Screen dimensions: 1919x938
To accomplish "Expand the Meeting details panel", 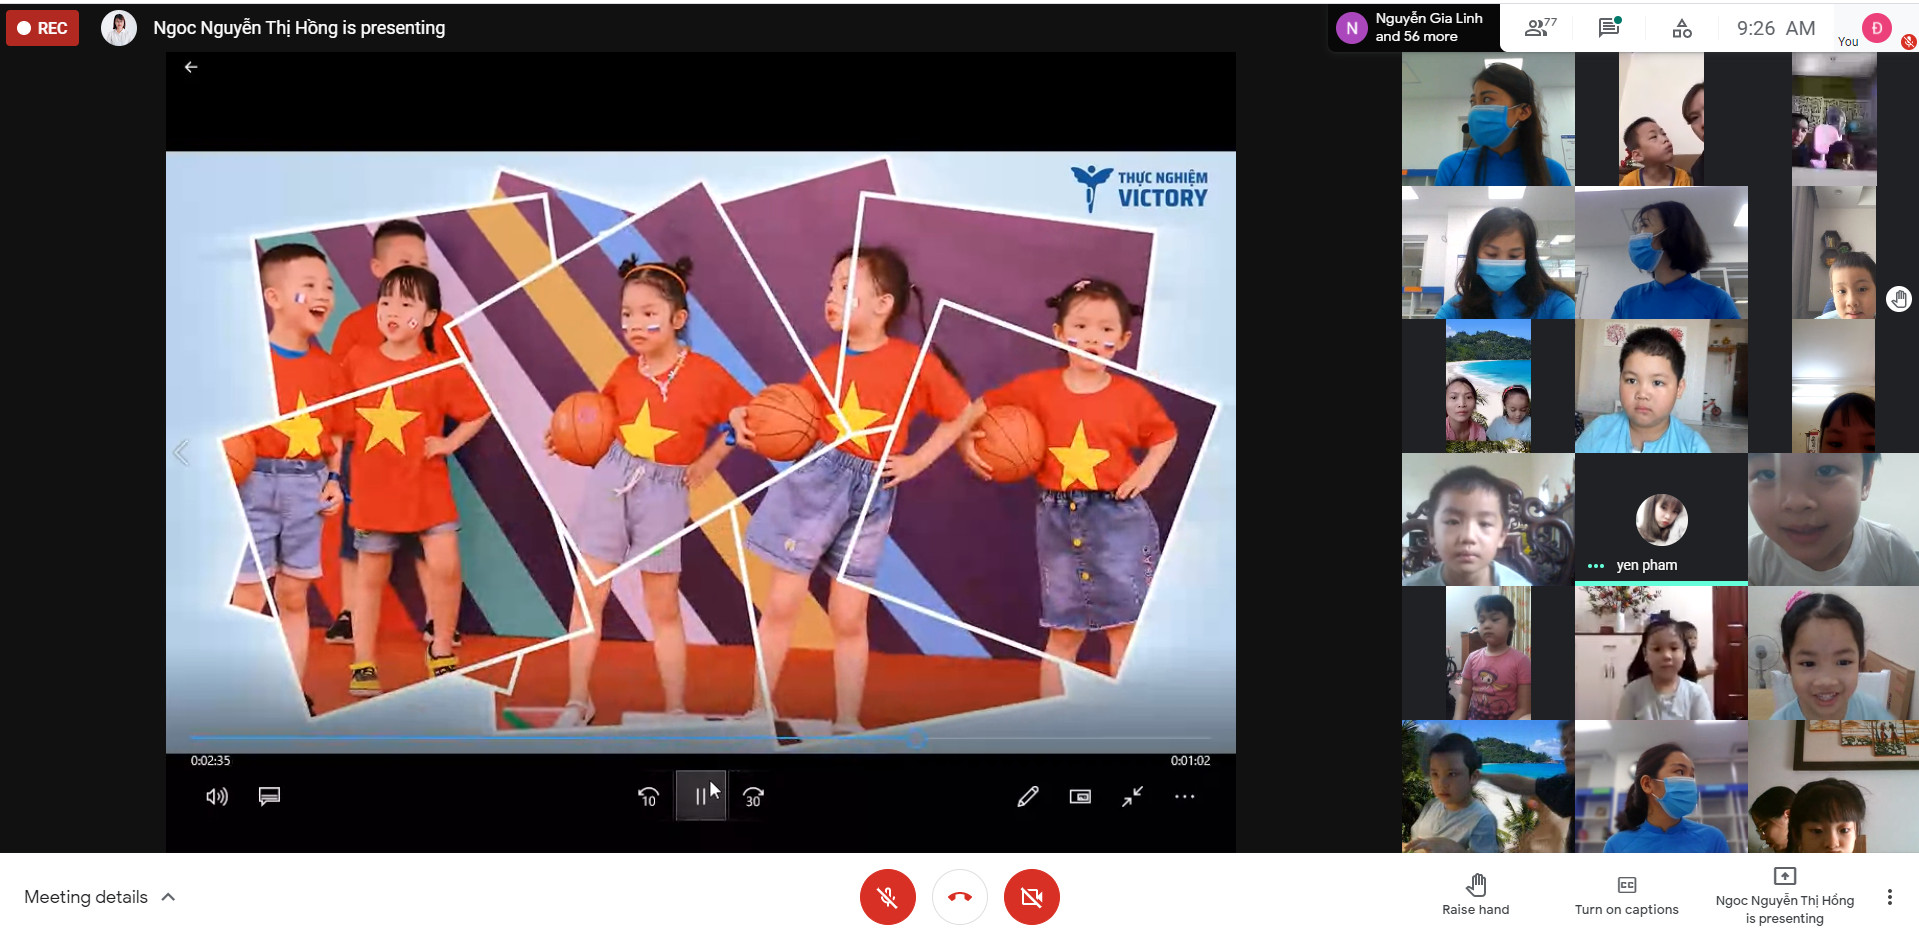I will (100, 897).
